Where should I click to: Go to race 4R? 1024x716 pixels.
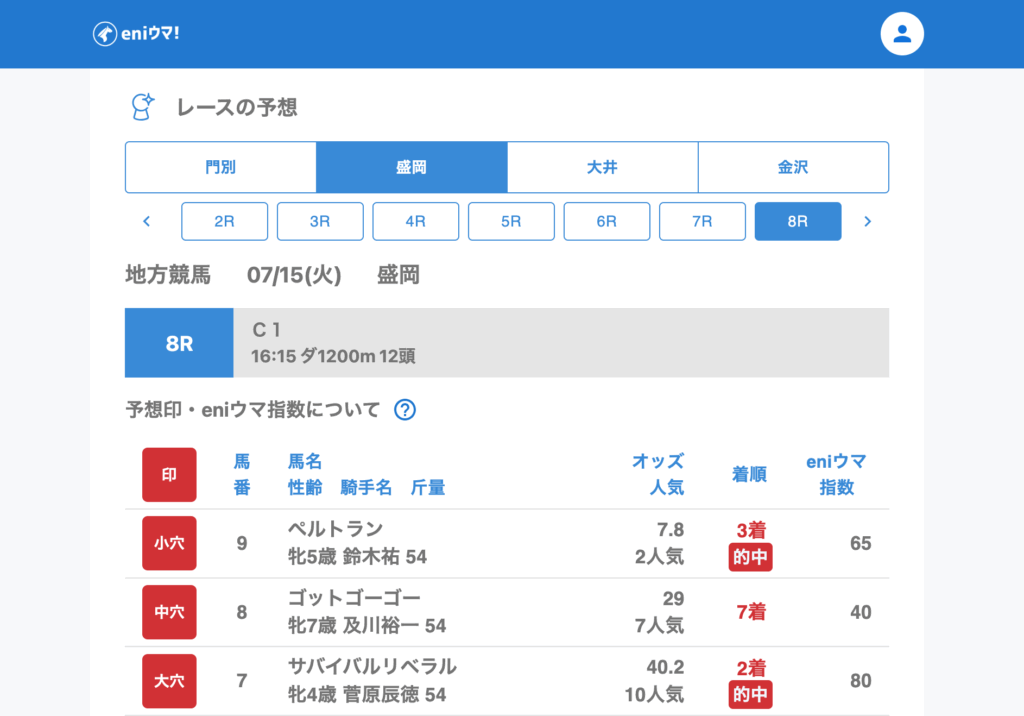(416, 222)
